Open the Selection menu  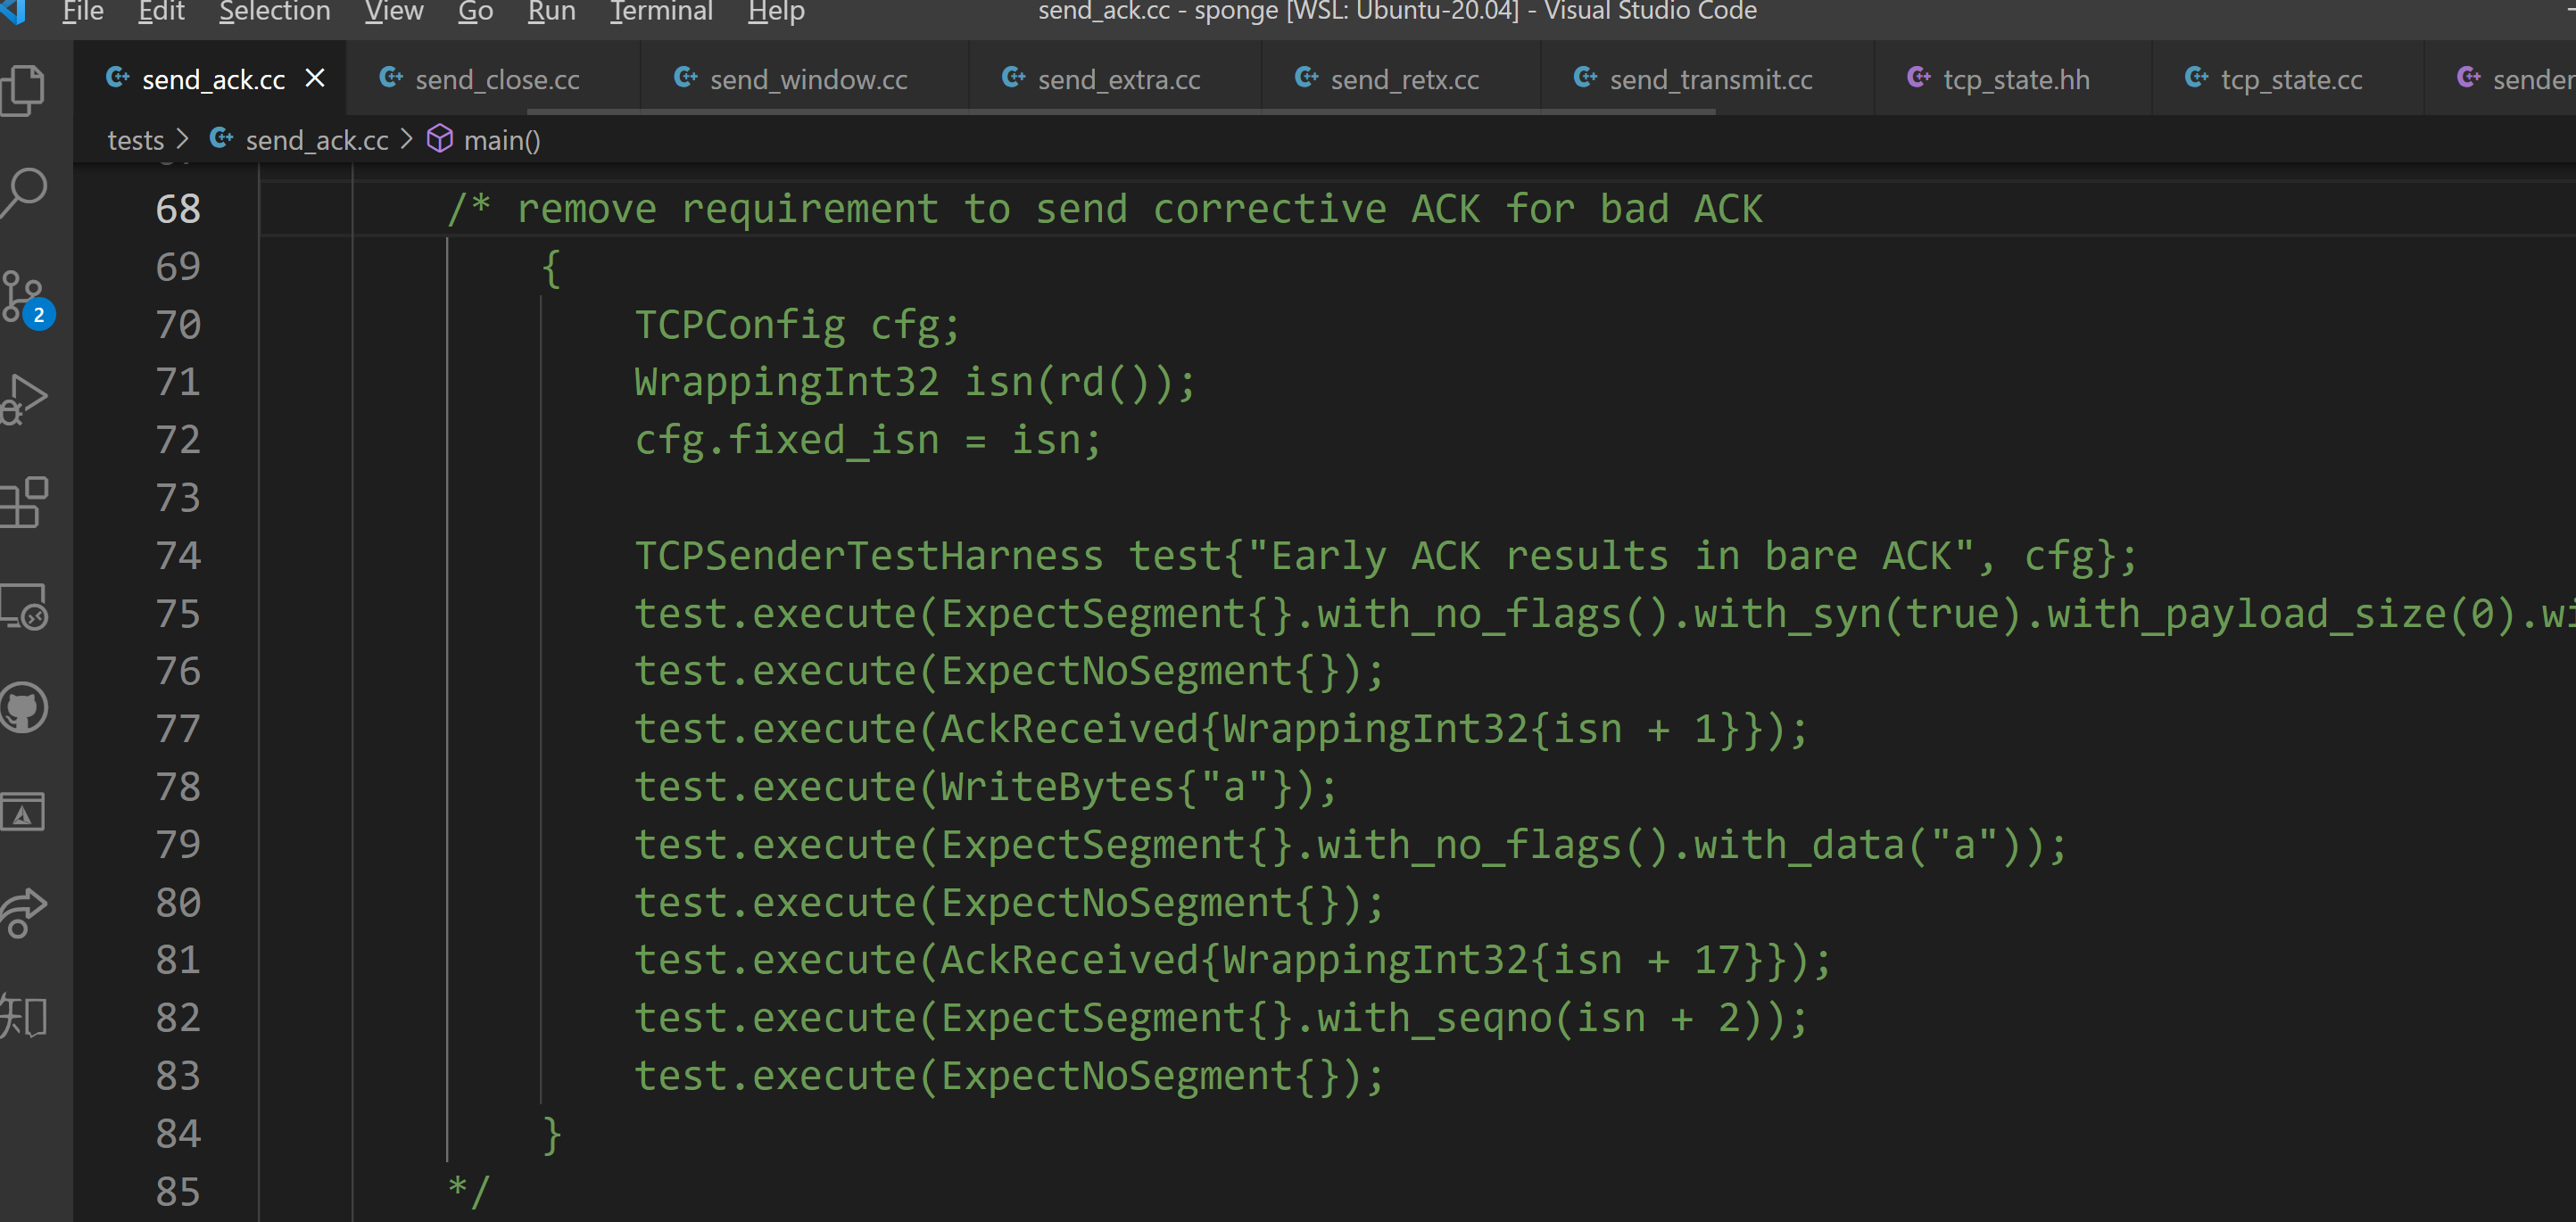coord(274,12)
